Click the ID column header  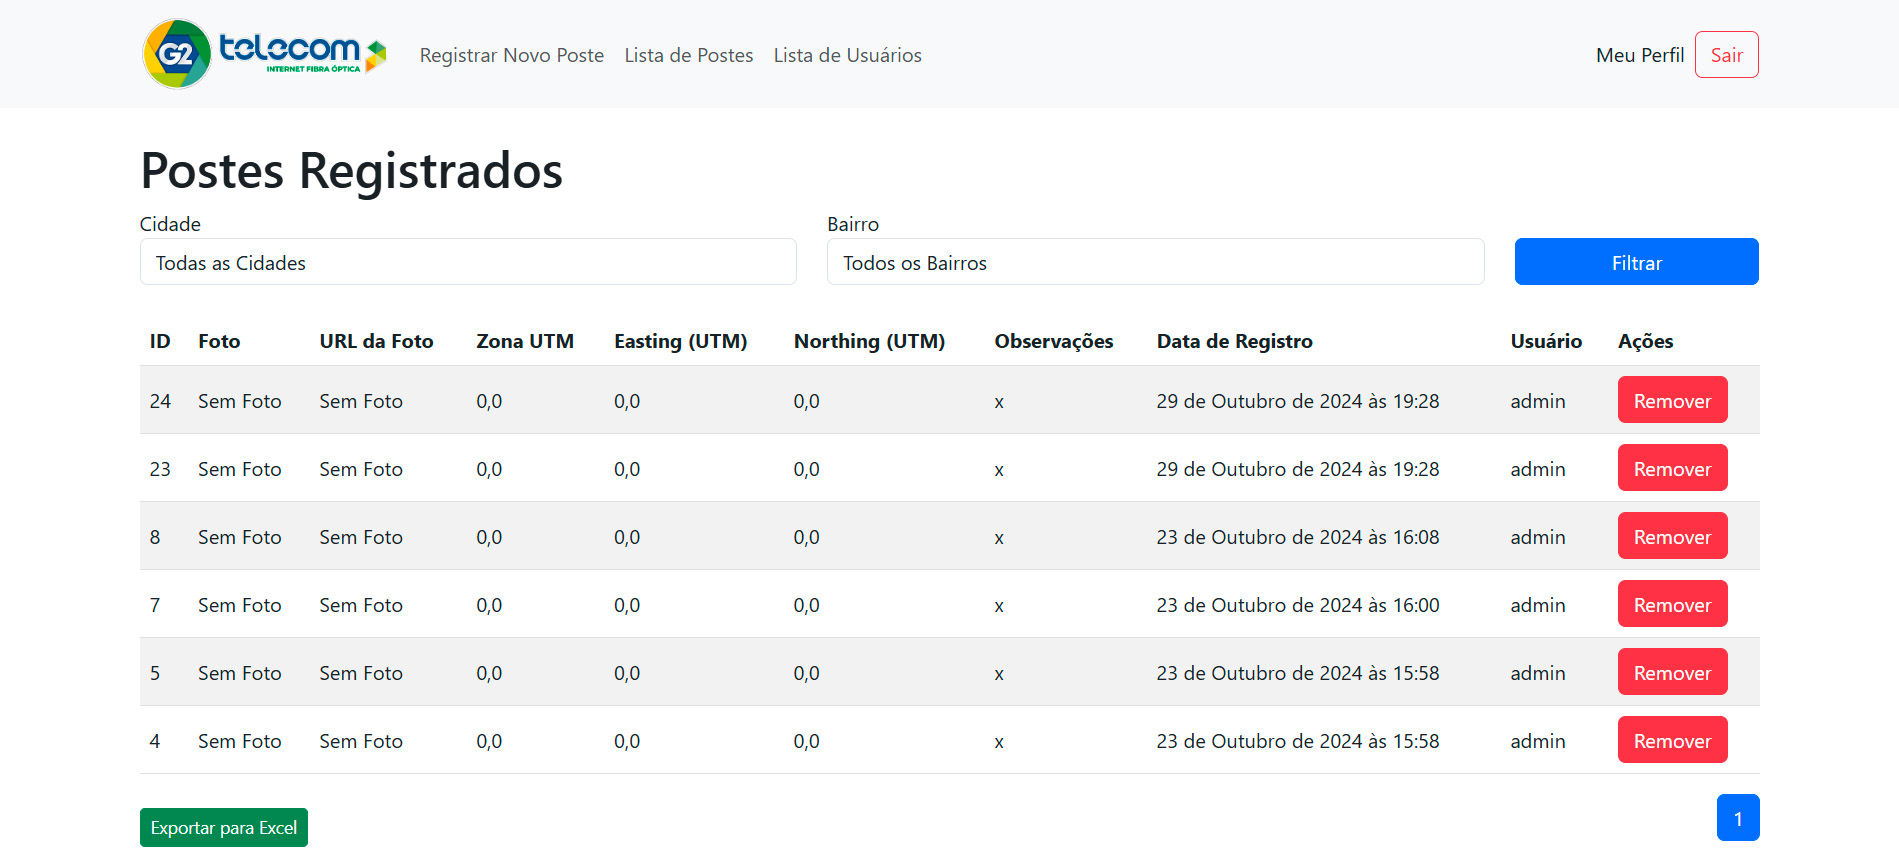tap(160, 341)
